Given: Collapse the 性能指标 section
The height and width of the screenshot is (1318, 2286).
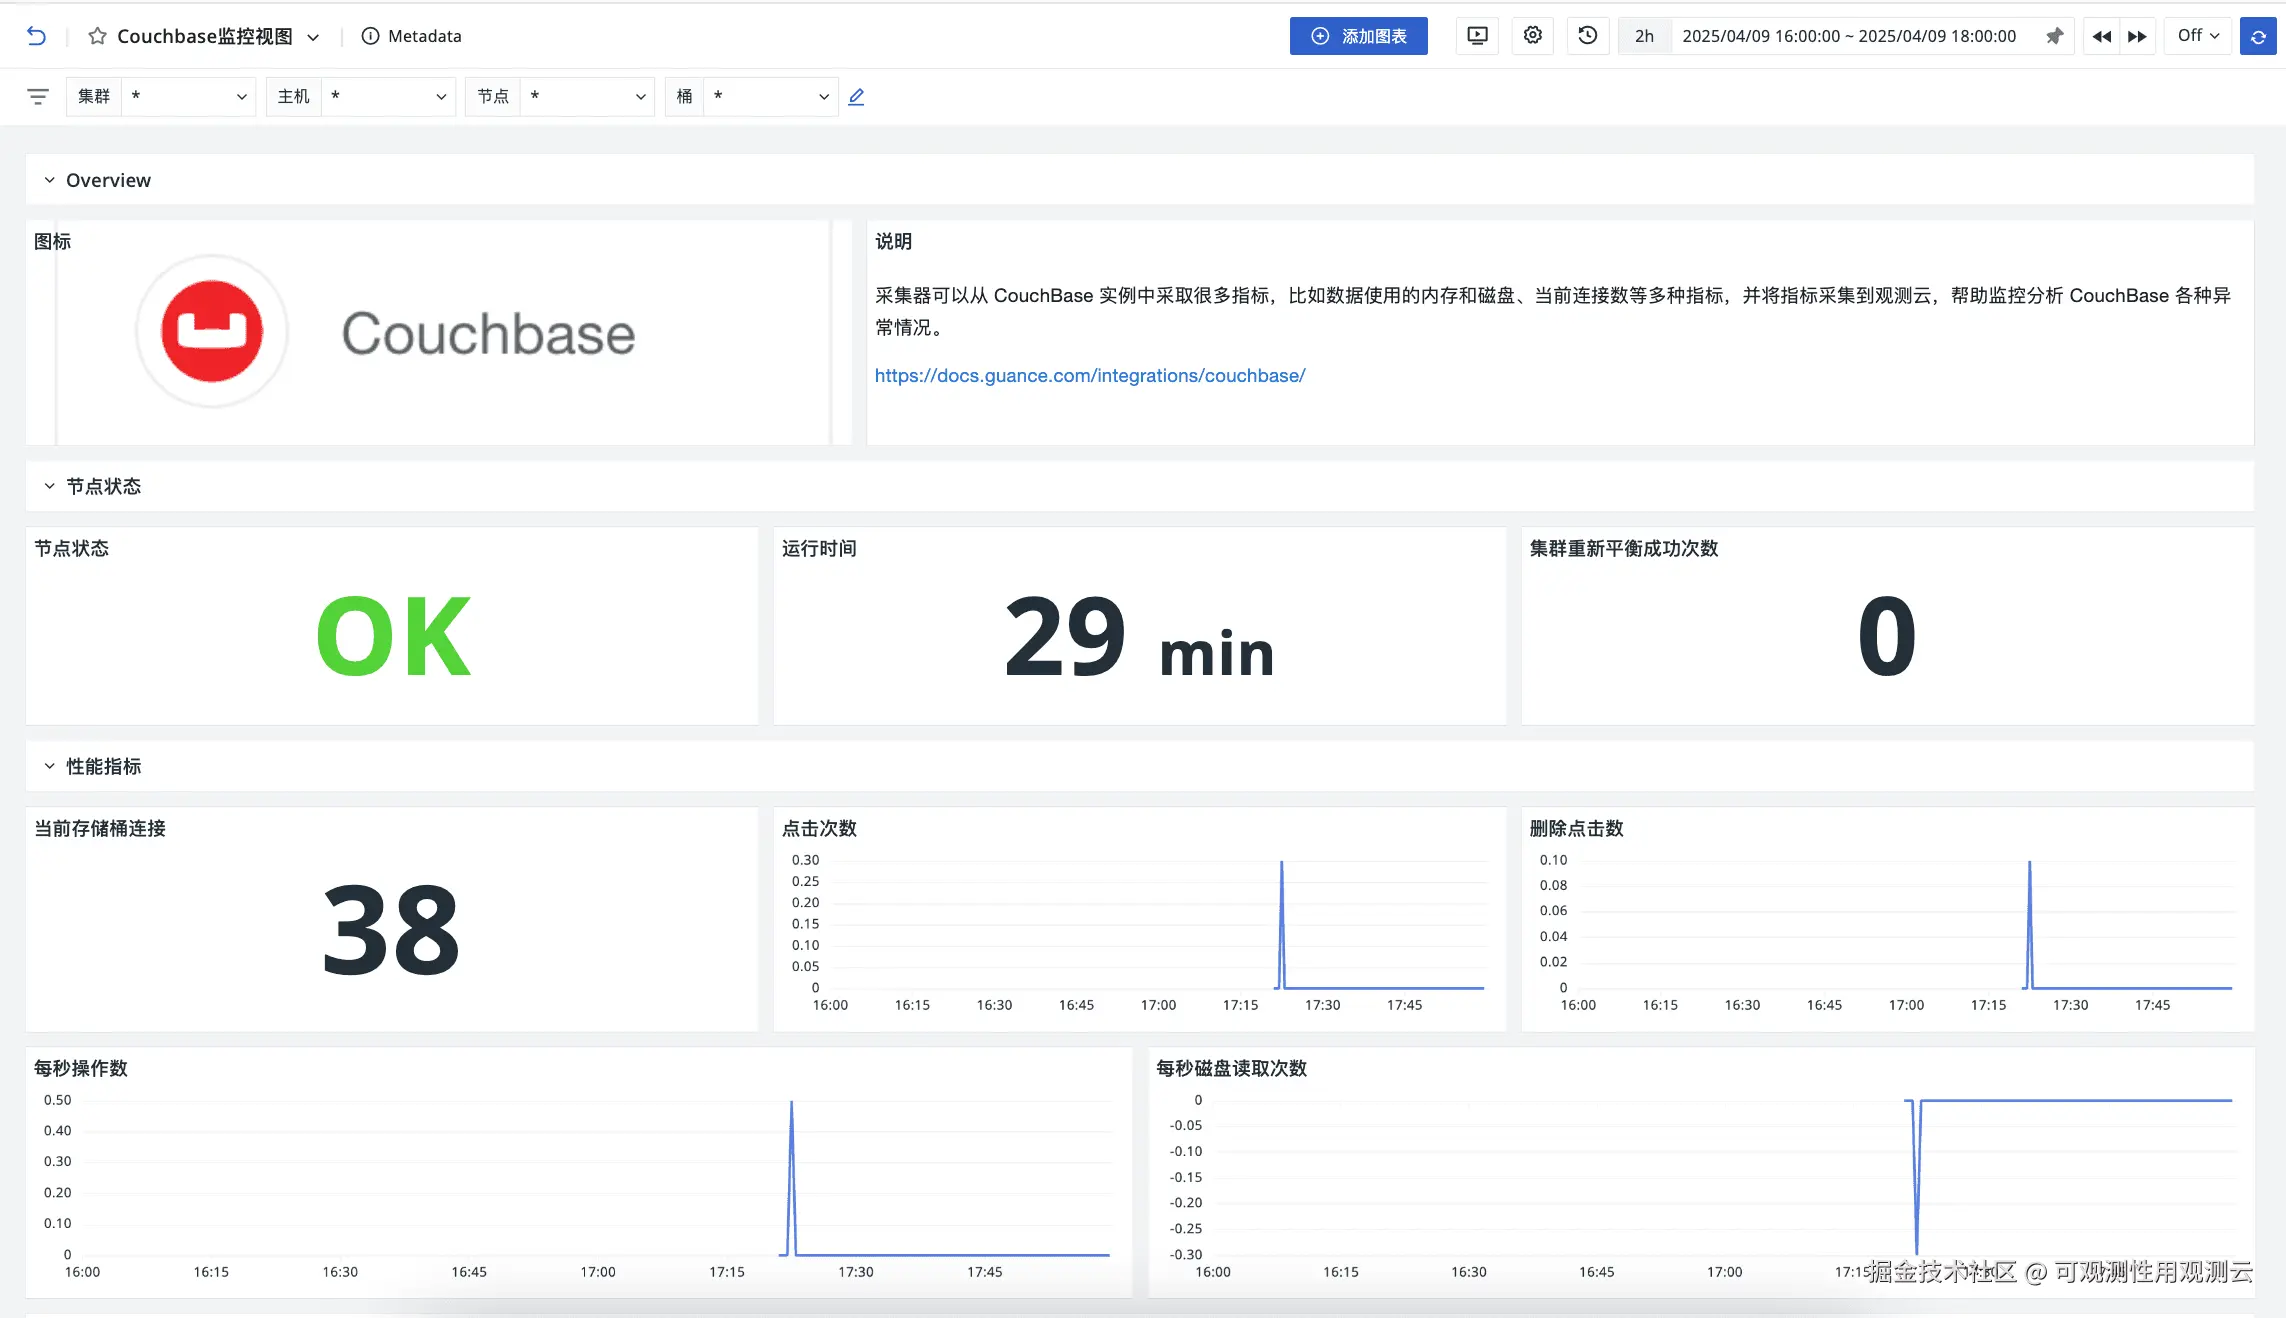Looking at the screenshot, I should tap(49, 766).
